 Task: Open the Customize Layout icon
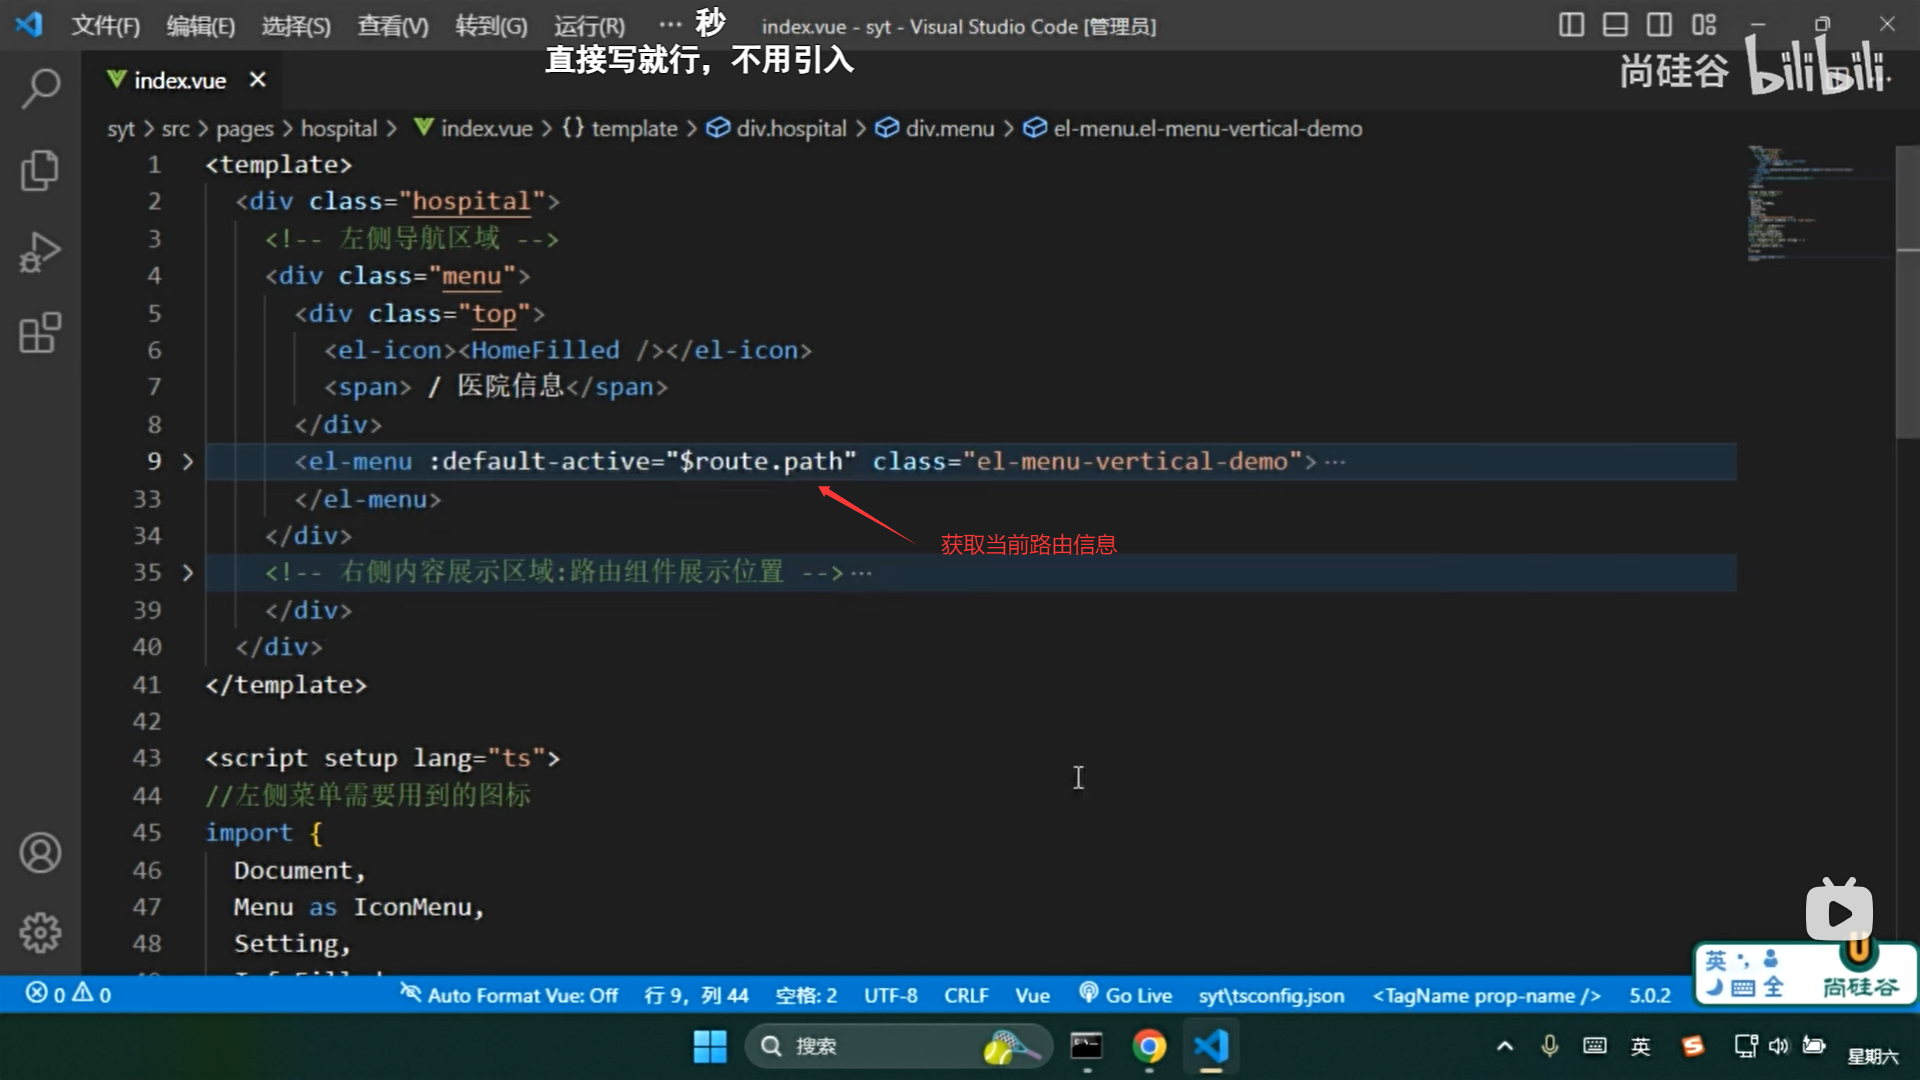pos(1704,25)
